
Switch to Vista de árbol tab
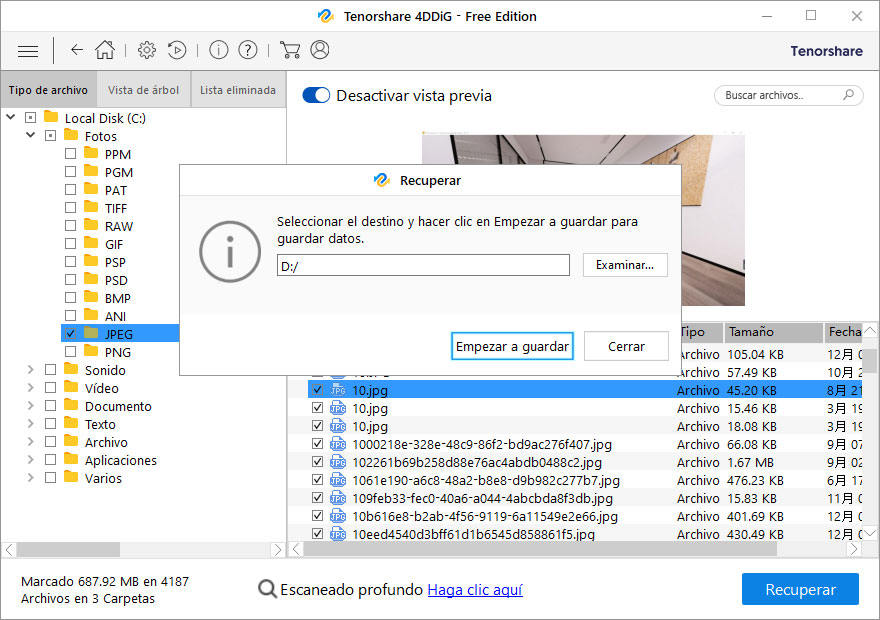pos(144,90)
